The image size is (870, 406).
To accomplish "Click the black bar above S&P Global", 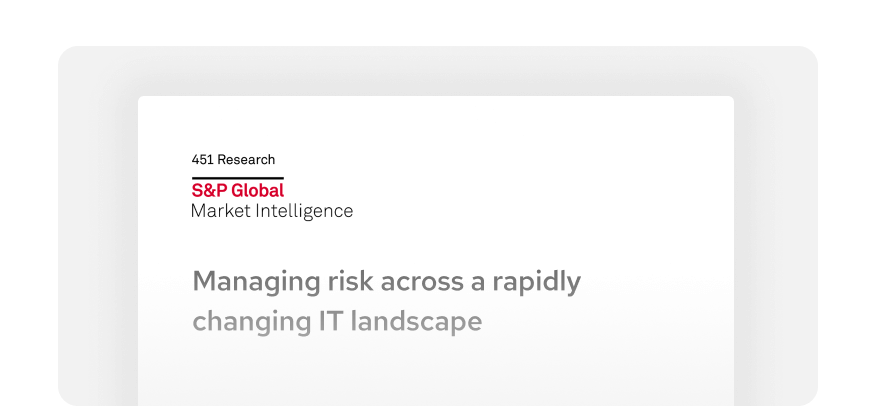I will point(238,177).
